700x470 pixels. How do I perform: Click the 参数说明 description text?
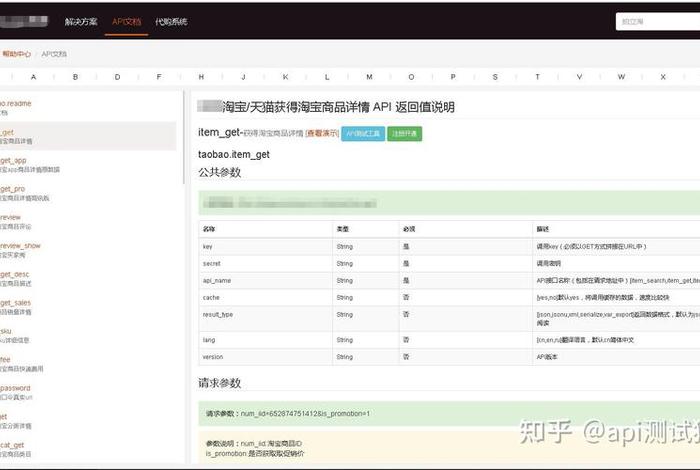pos(255,448)
